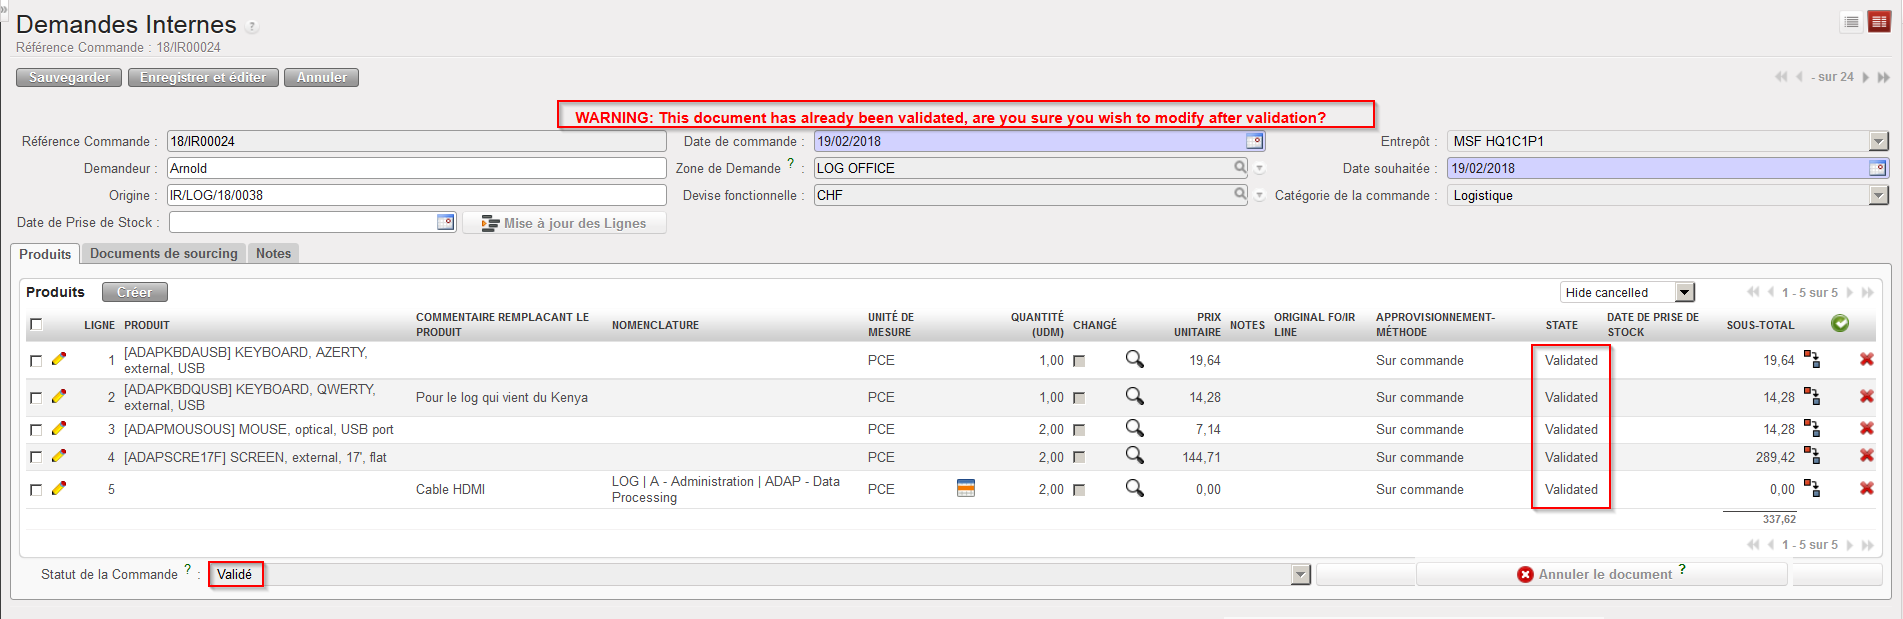
Task: Switch to Notes tab
Action: pyautogui.click(x=273, y=254)
